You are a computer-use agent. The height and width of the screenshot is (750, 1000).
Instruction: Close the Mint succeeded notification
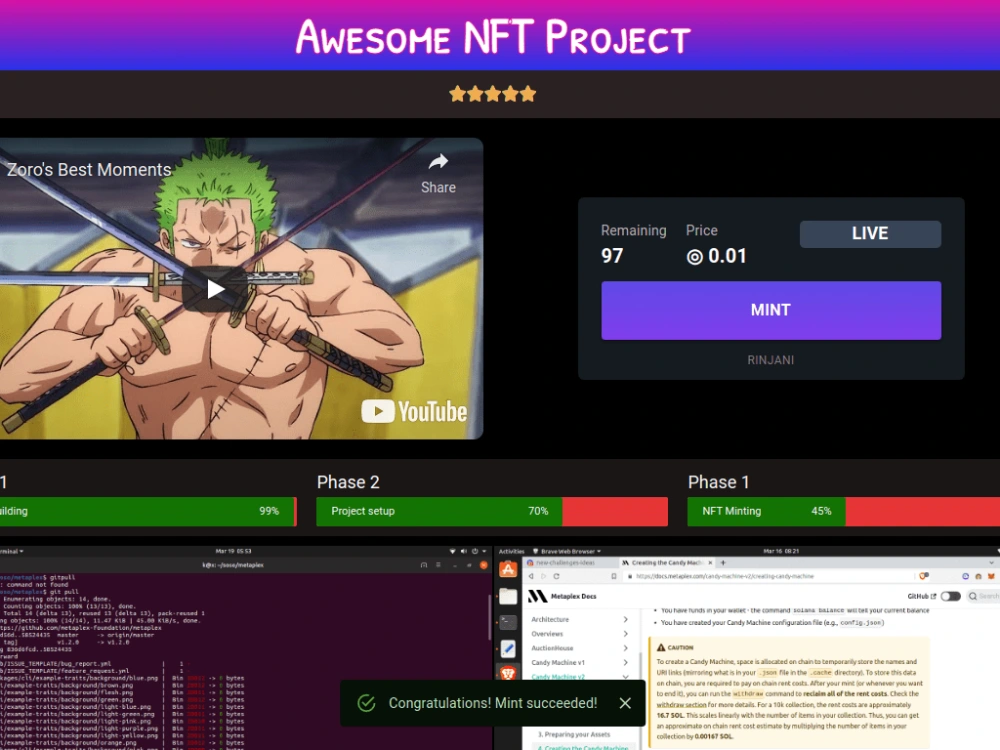[625, 703]
